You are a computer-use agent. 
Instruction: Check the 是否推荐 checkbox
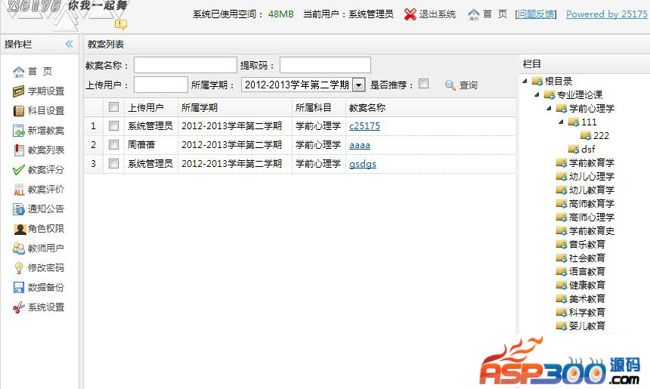(423, 84)
